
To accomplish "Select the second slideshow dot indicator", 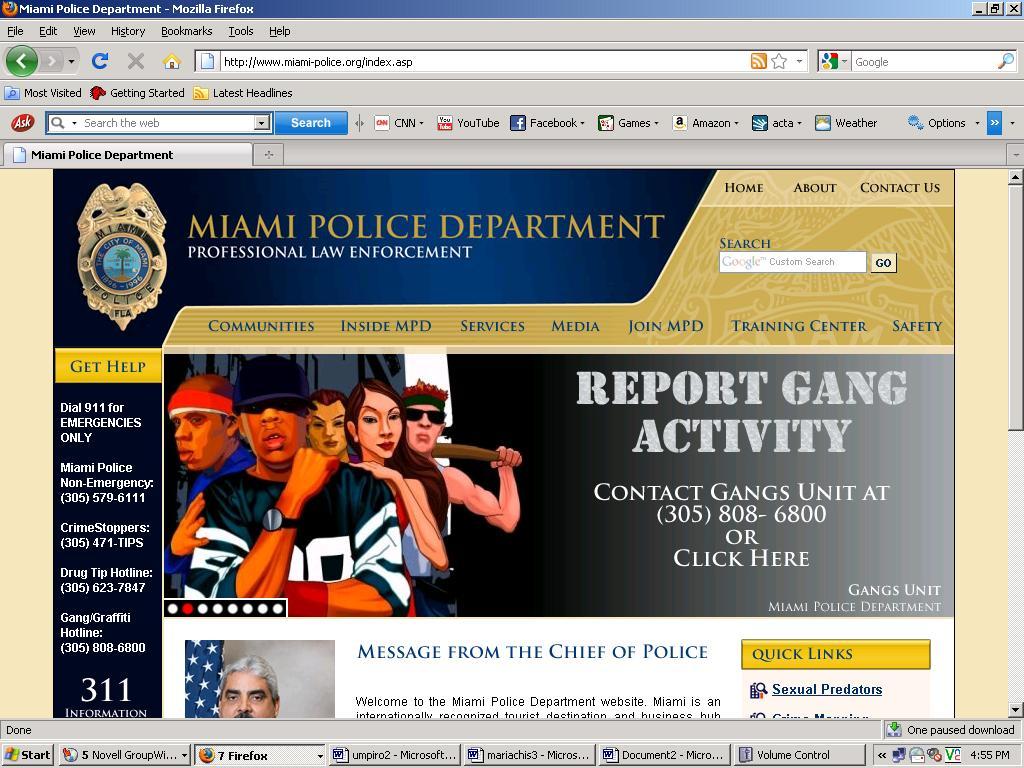I will 187,608.
